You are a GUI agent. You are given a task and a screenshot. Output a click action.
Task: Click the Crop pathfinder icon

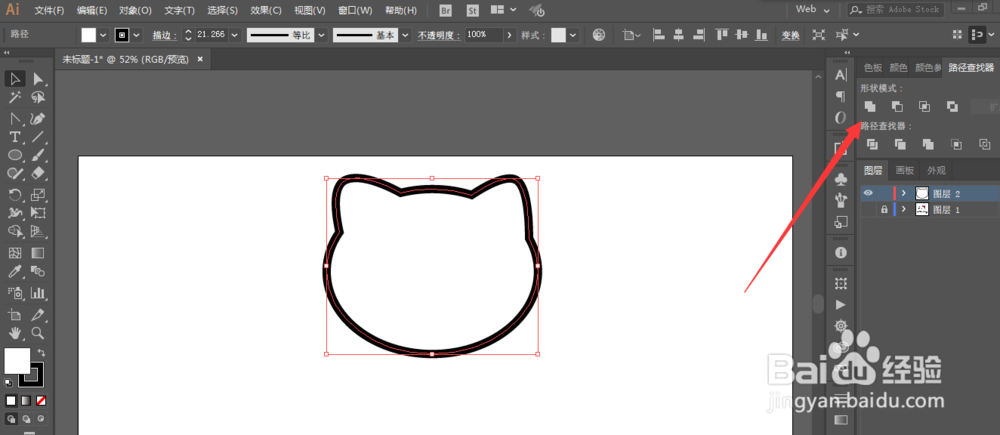956,145
